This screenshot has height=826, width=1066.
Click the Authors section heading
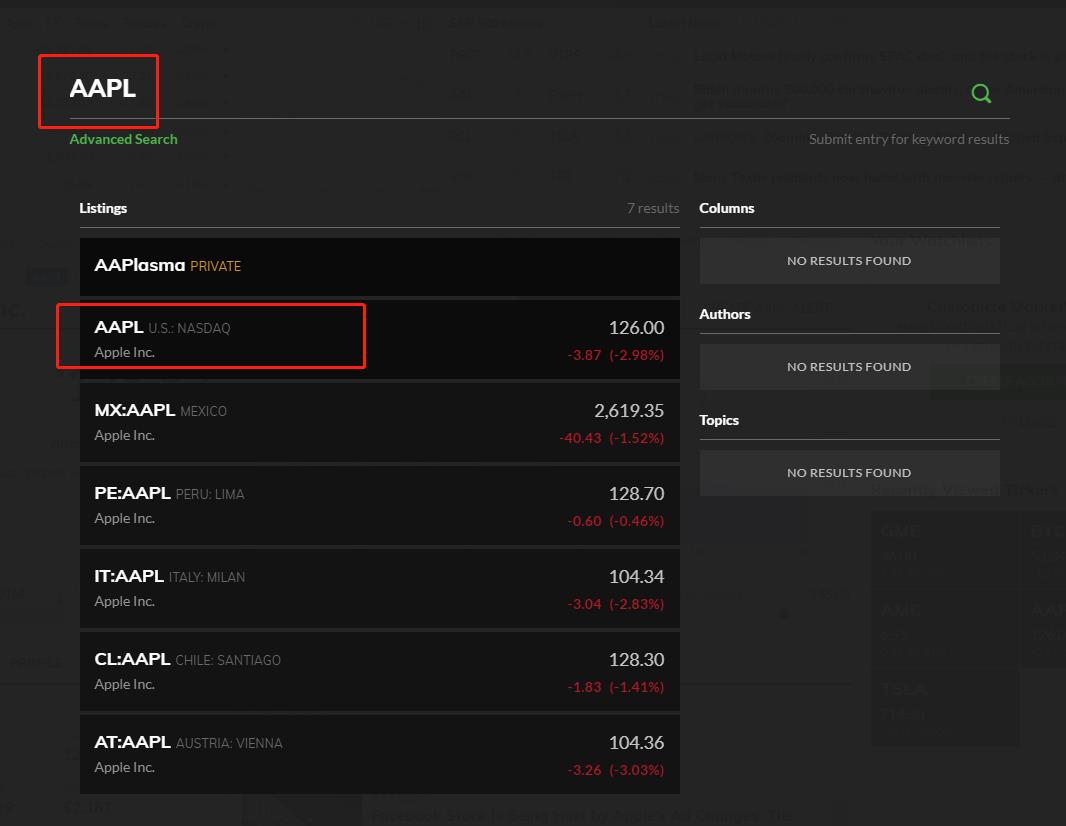pyautogui.click(x=724, y=314)
